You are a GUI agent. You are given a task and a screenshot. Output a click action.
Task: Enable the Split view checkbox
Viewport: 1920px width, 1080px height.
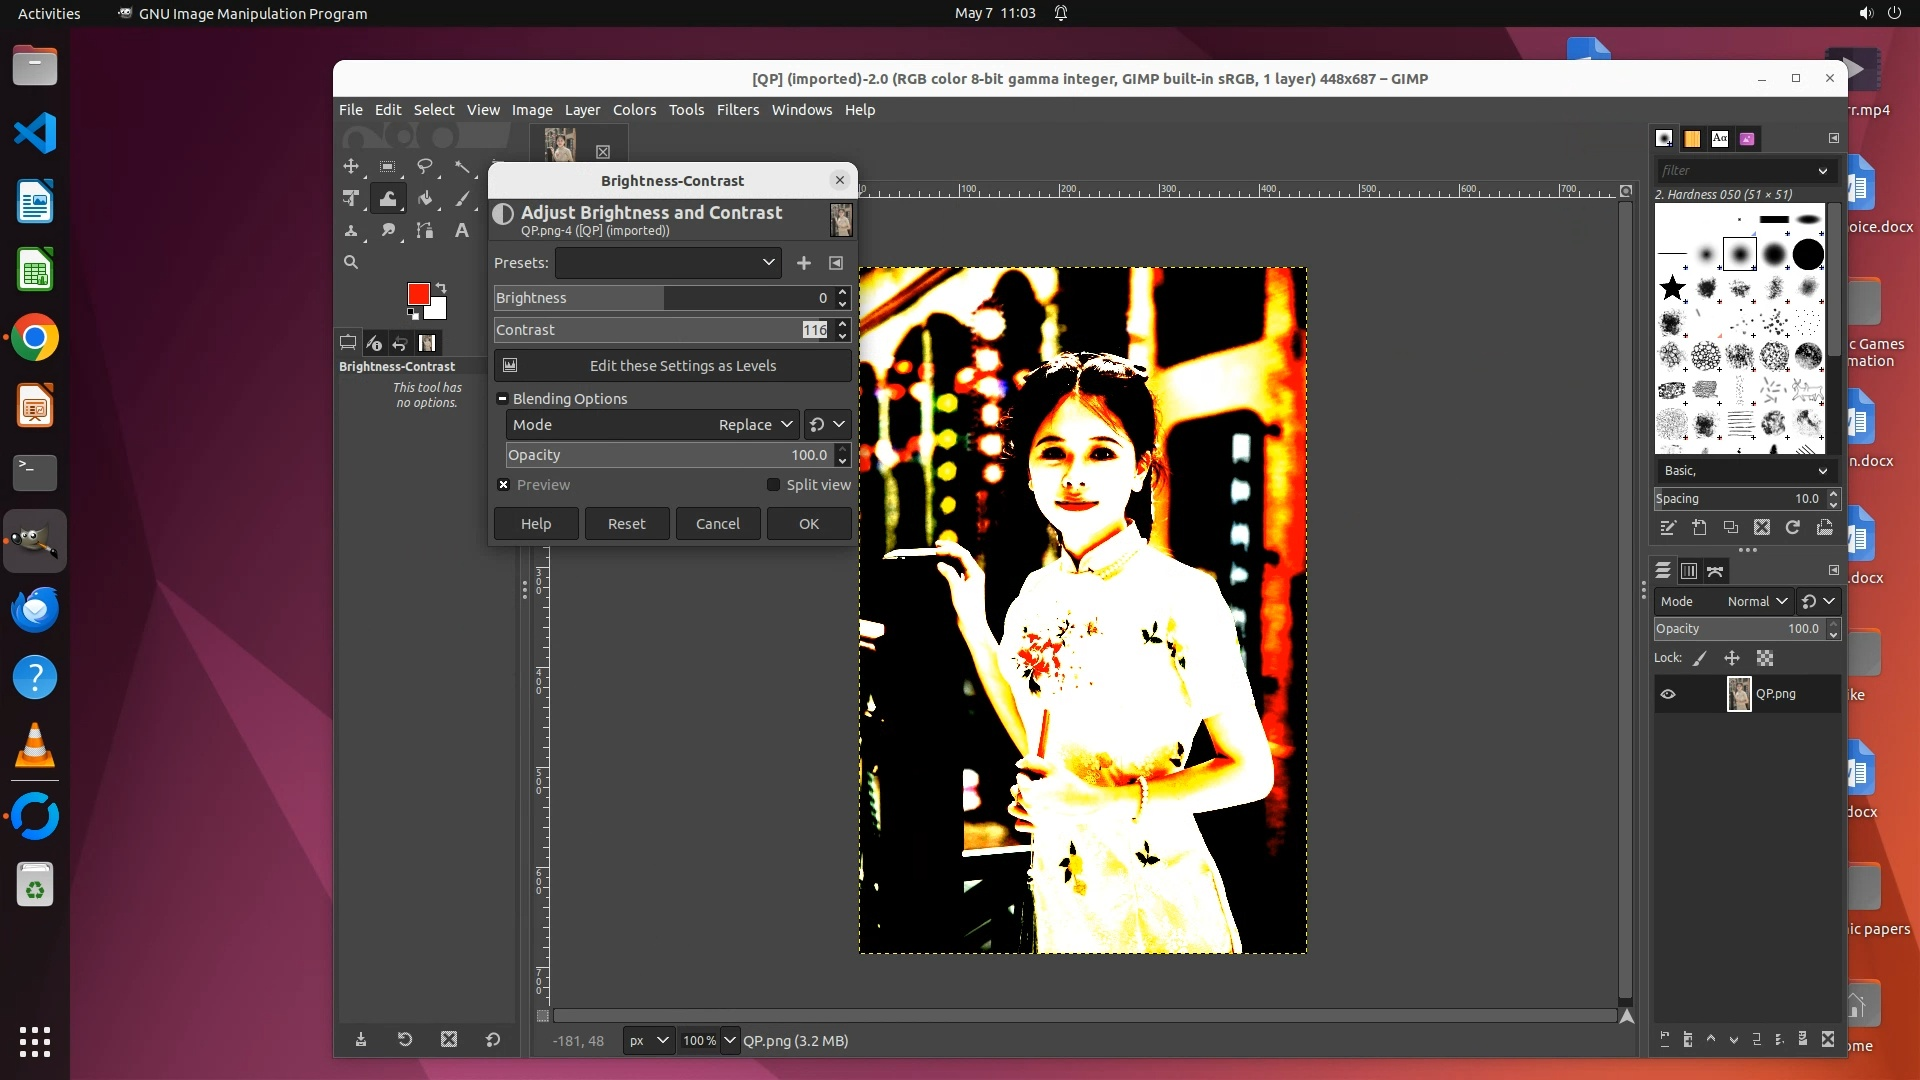(773, 485)
